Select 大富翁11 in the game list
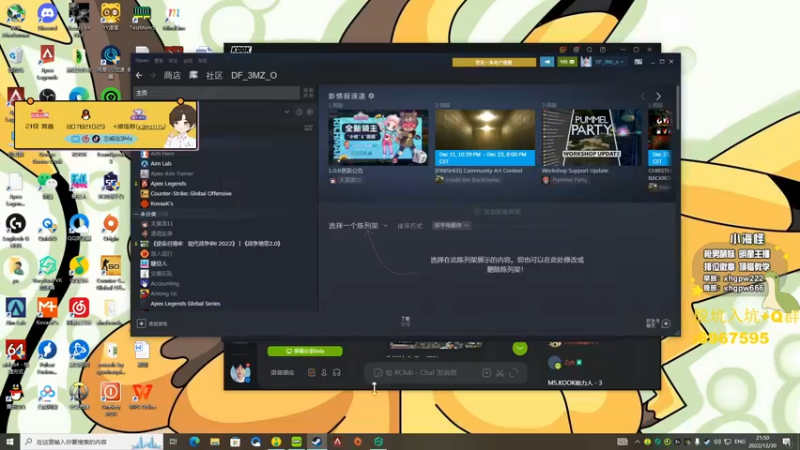800x450 pixels. [x=161, y=223]
